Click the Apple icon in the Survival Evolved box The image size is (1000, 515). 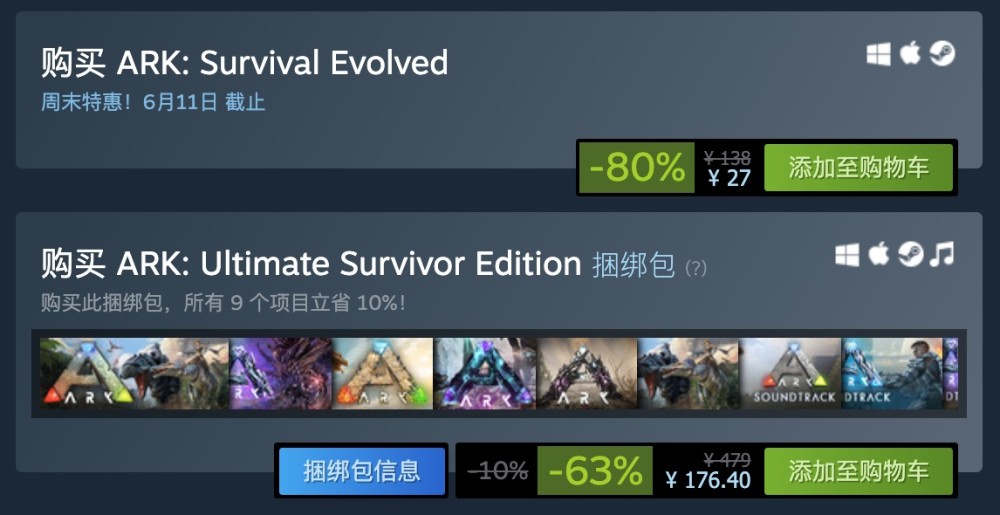(x=910, y=54)
